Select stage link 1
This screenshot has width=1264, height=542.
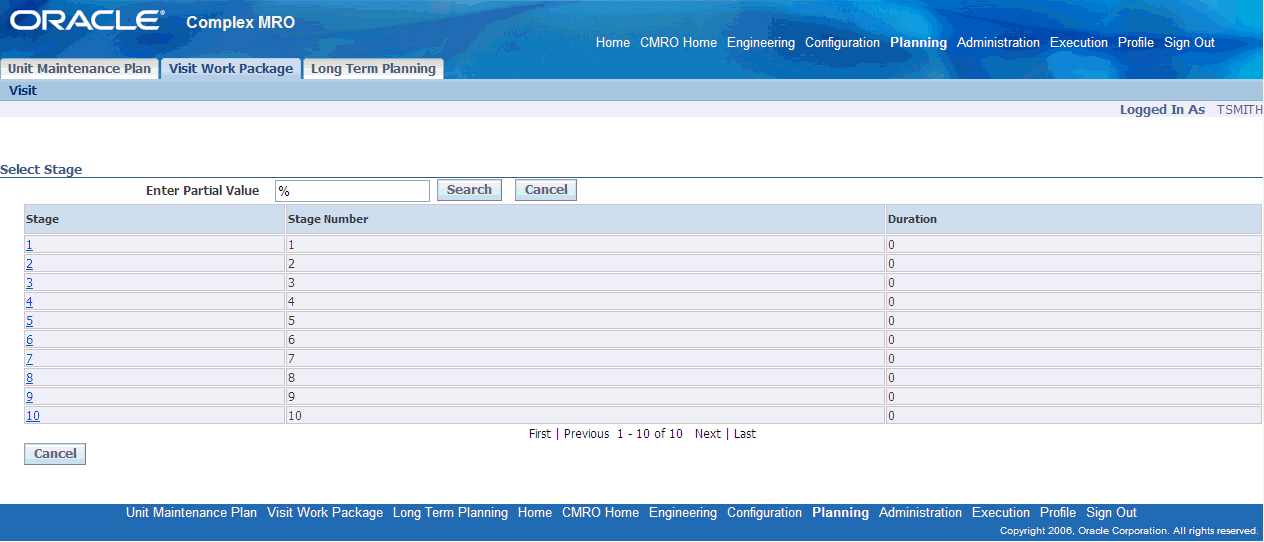(x=29, y=245)
